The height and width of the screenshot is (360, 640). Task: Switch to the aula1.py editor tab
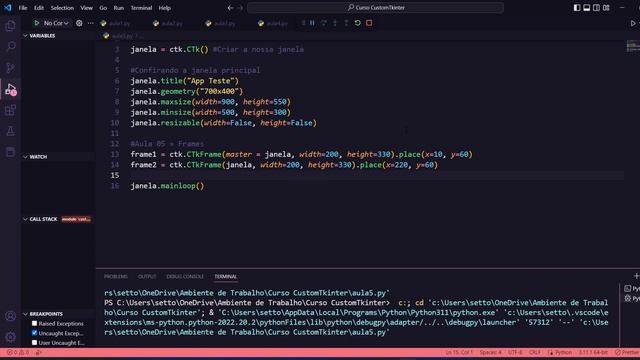point(116,23)
